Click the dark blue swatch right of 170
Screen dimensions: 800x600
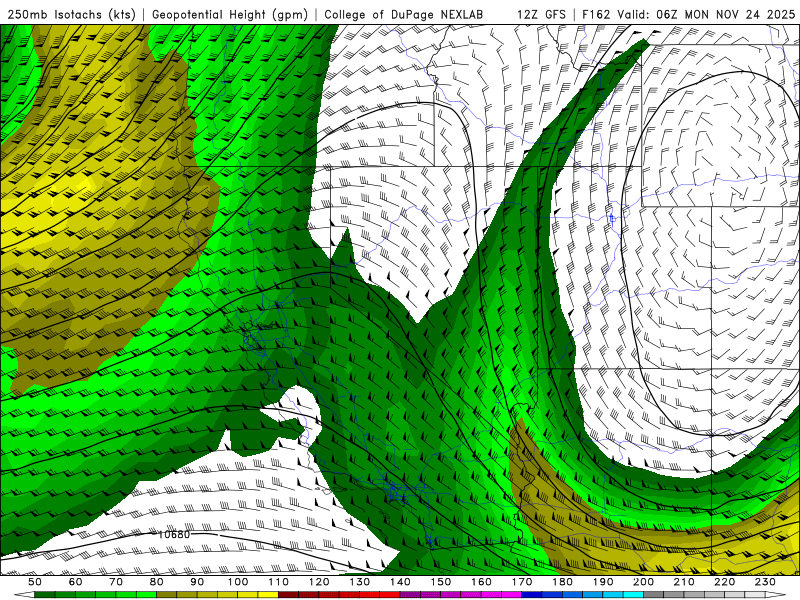coord(532,595)
